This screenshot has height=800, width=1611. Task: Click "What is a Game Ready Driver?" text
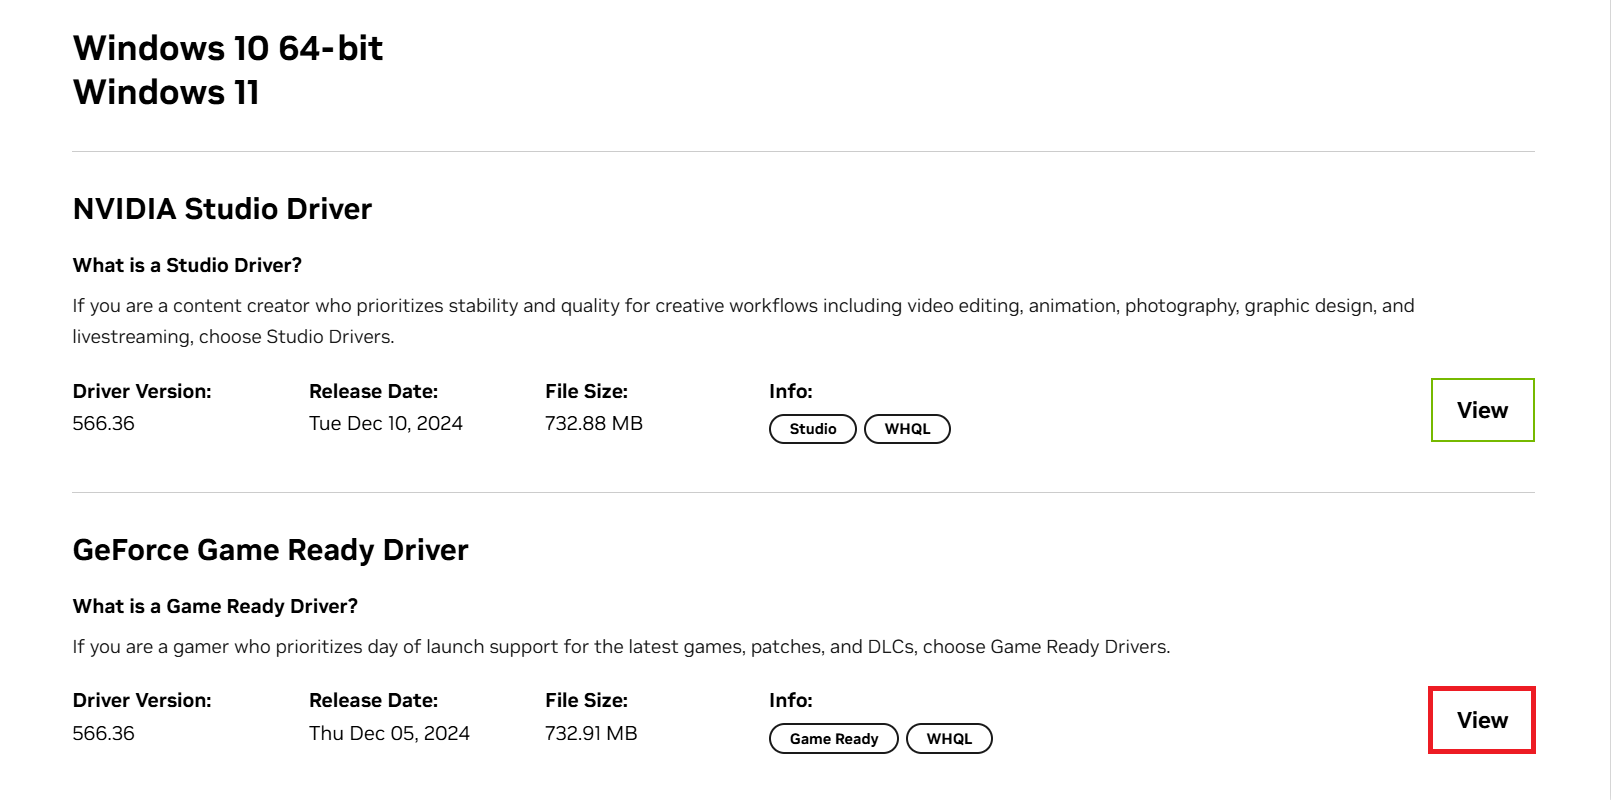215,606
